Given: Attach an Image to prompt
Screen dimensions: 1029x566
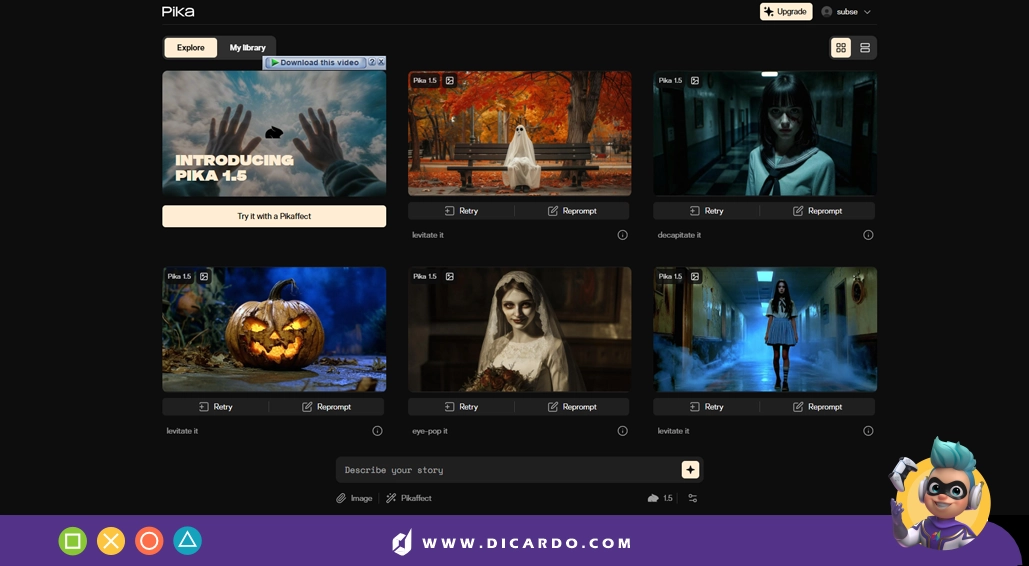Looking at the screenshot, I should tap(354, 498).
